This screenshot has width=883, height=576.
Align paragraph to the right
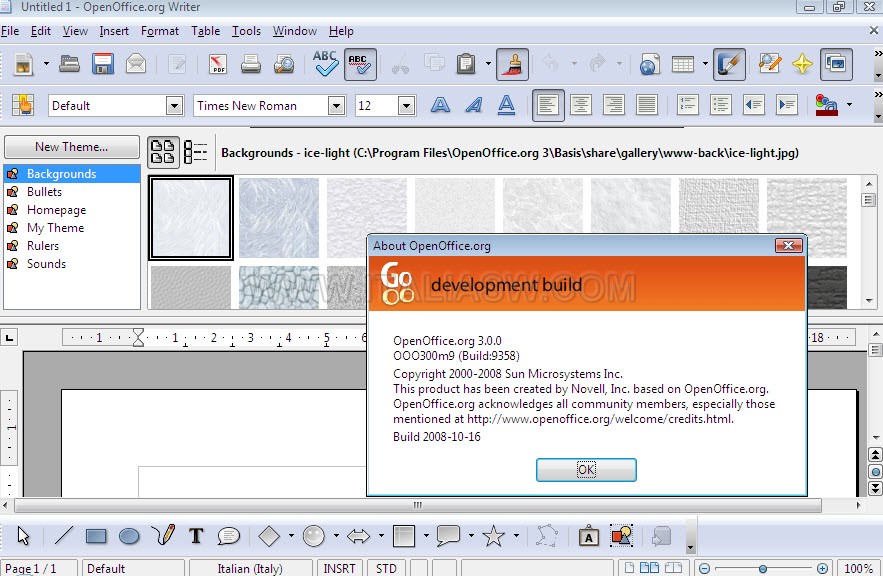614,105
